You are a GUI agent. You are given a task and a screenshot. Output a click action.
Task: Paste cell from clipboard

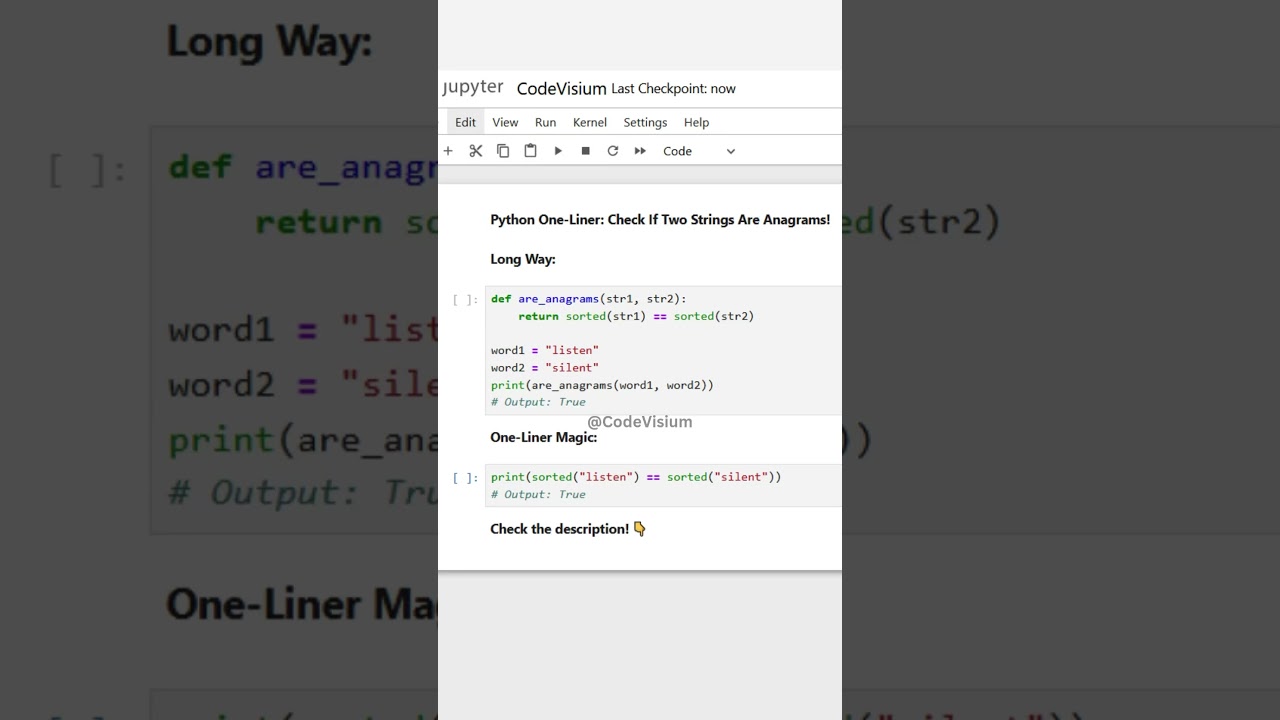coord(531,151)
